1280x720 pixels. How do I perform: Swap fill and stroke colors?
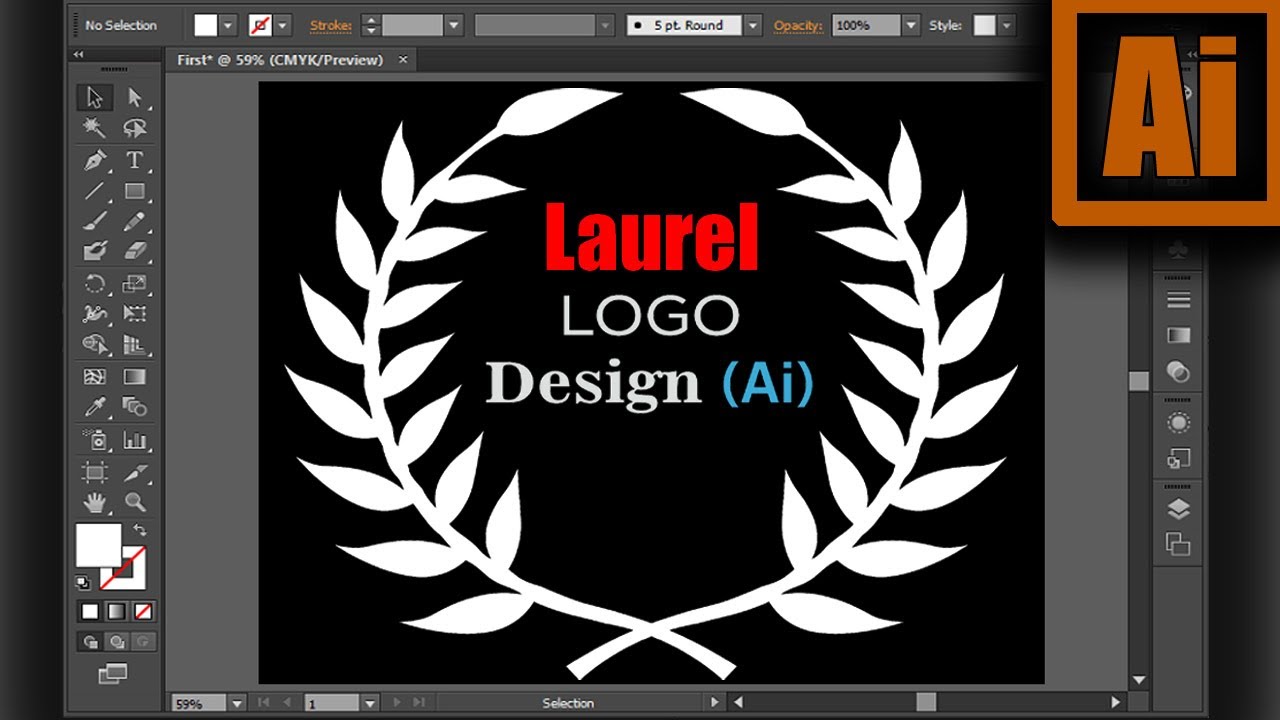[x=140, y=530]
